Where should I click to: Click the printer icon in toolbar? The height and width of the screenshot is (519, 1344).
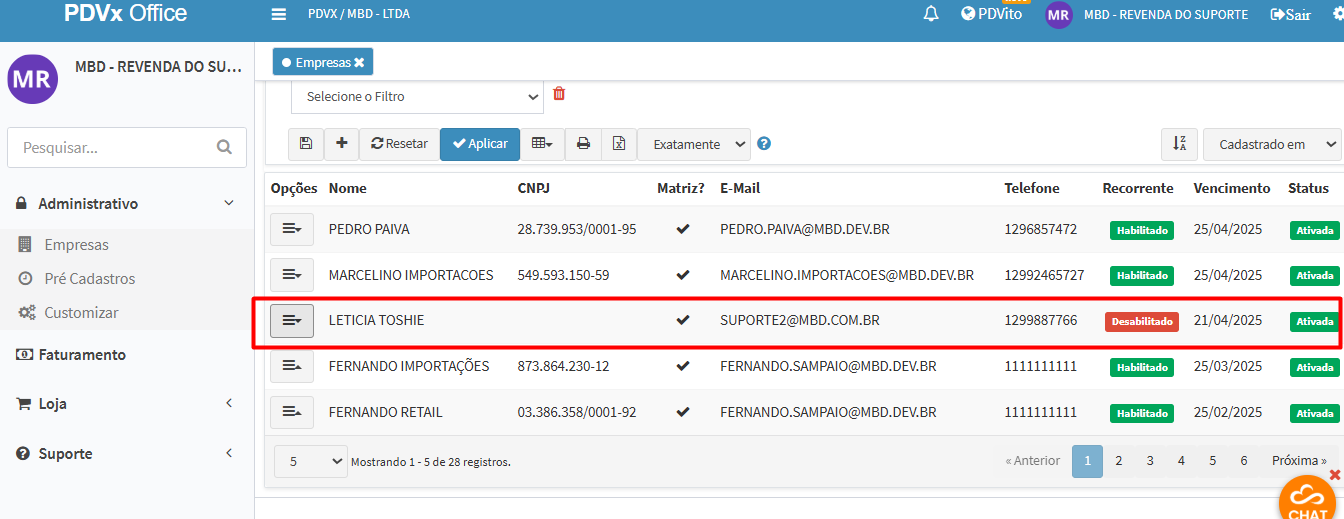(x=583, y=144)
